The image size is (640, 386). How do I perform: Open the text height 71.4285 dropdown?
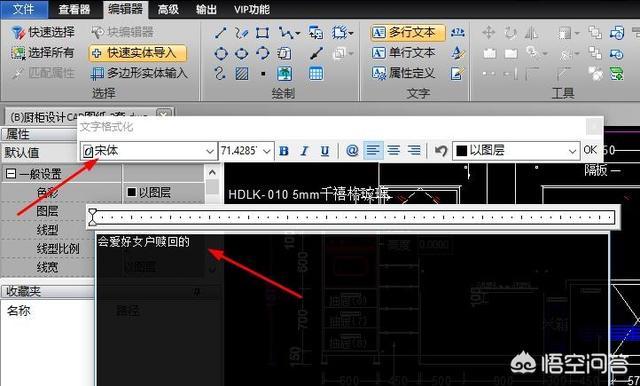pyautogui.click(x=246, y=151)
